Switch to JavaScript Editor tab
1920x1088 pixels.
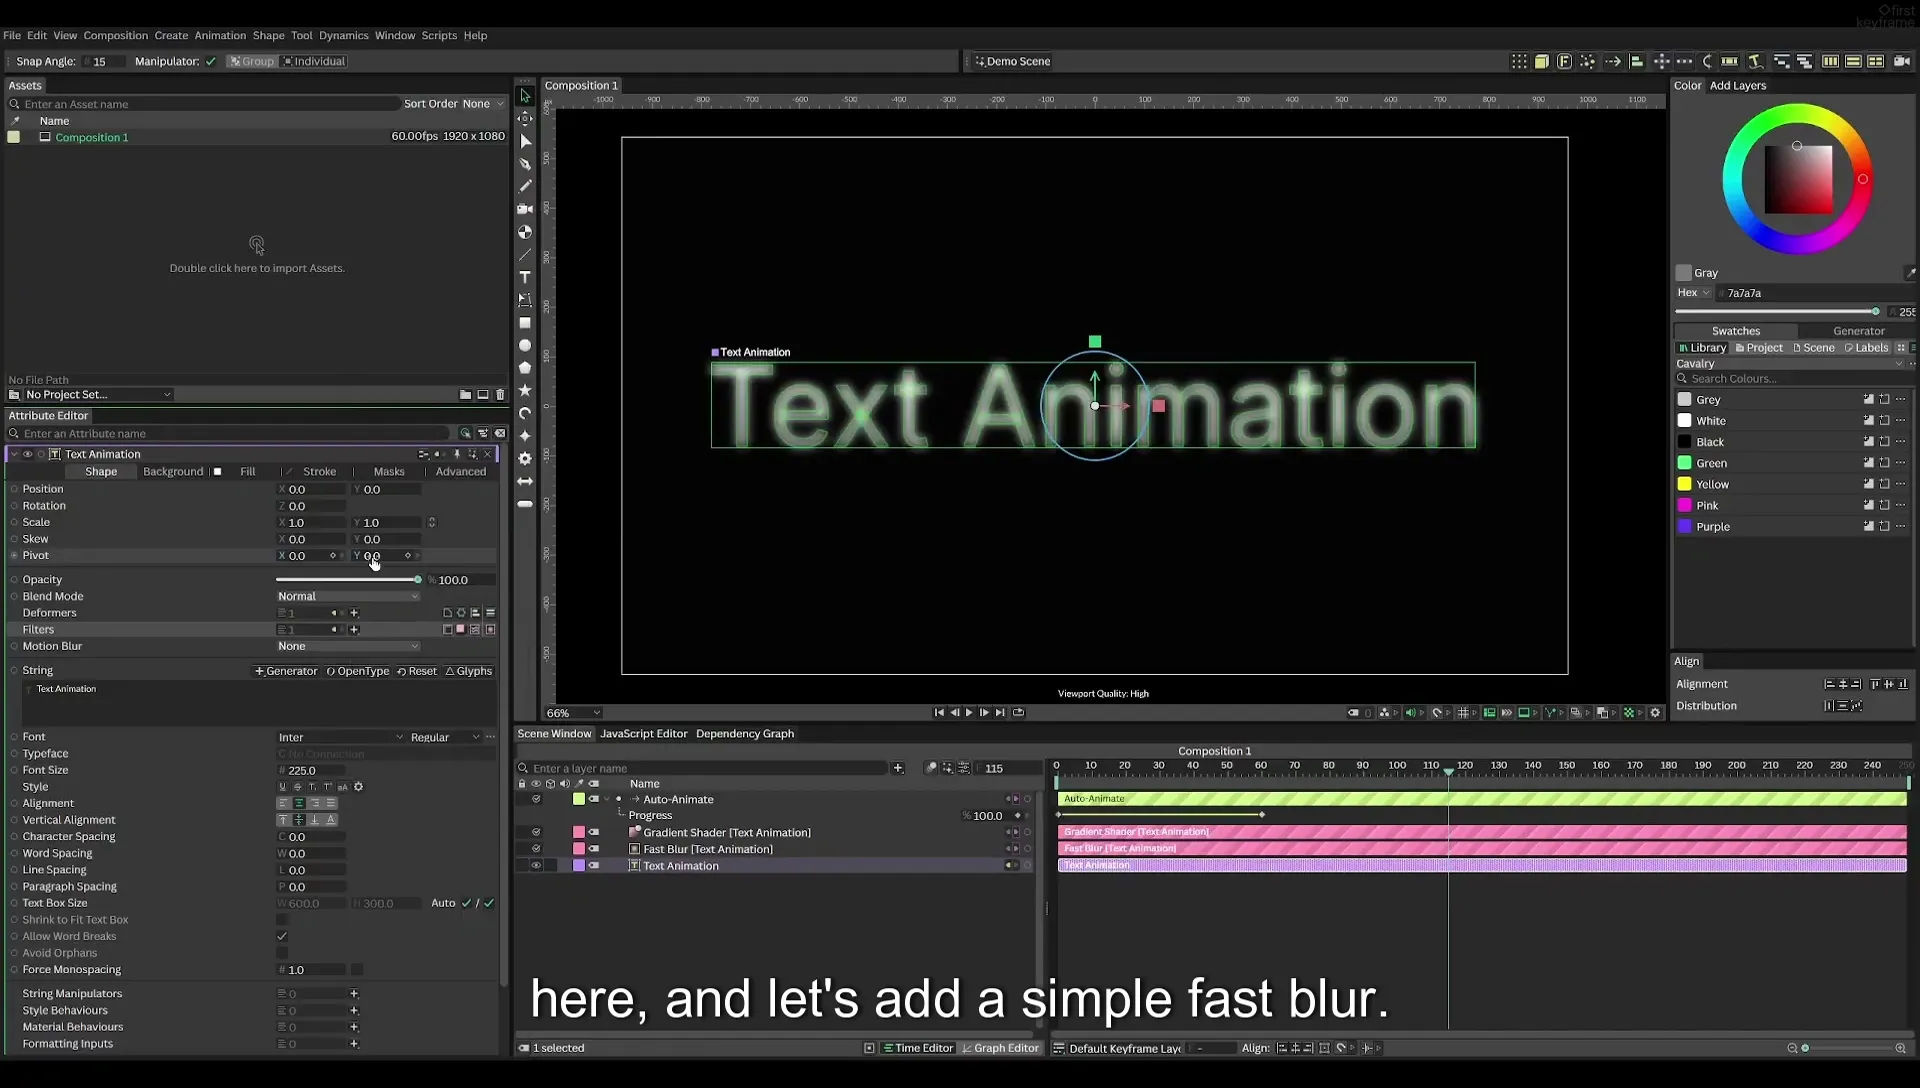coord(643,734)
